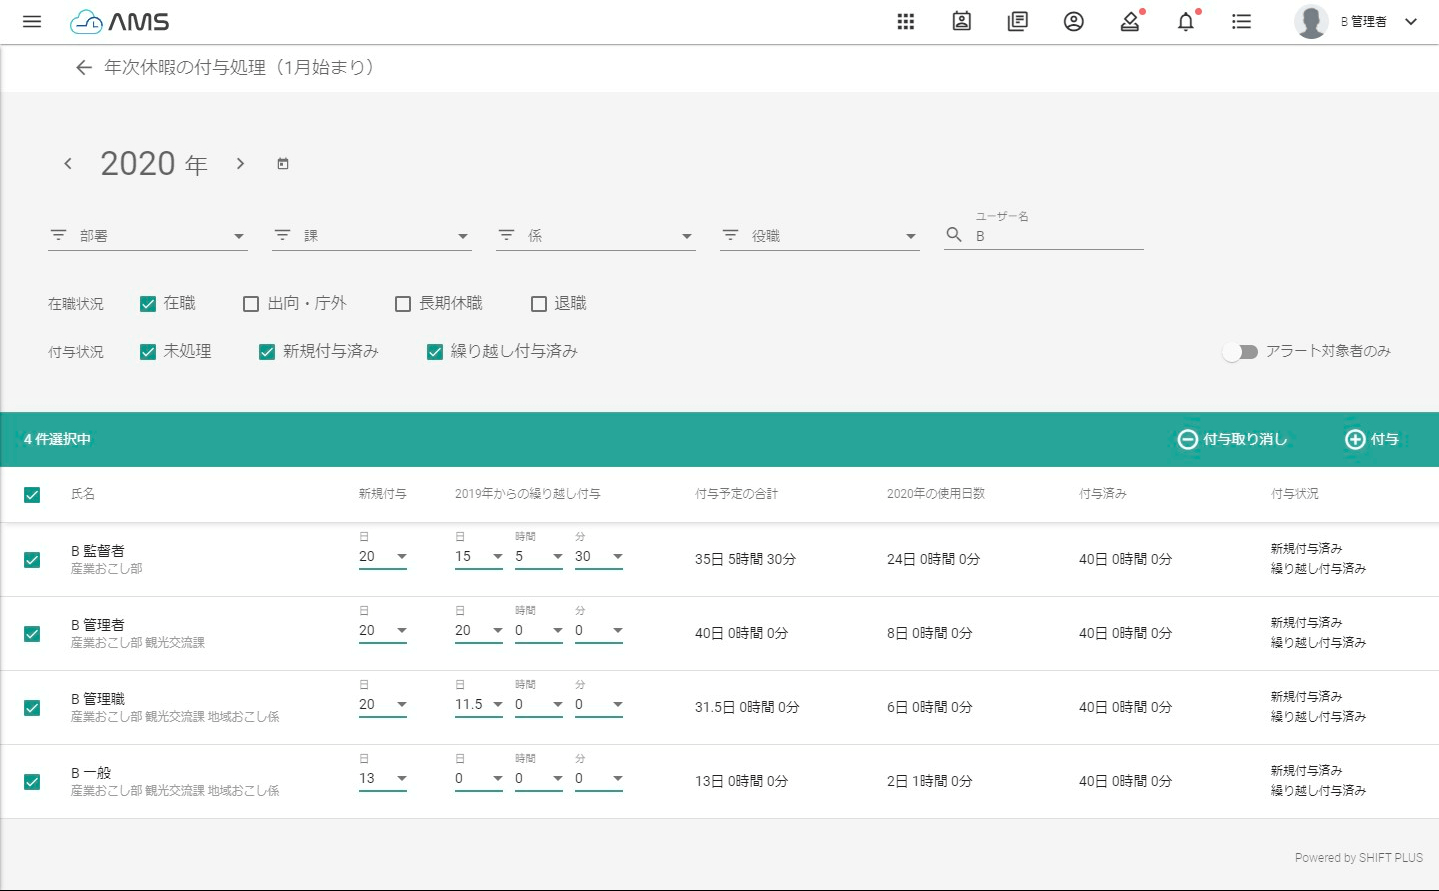This screenshot has height=891, width=1439.
Task: Click the 付与 grant button
Action: (x=1372, y=439)
